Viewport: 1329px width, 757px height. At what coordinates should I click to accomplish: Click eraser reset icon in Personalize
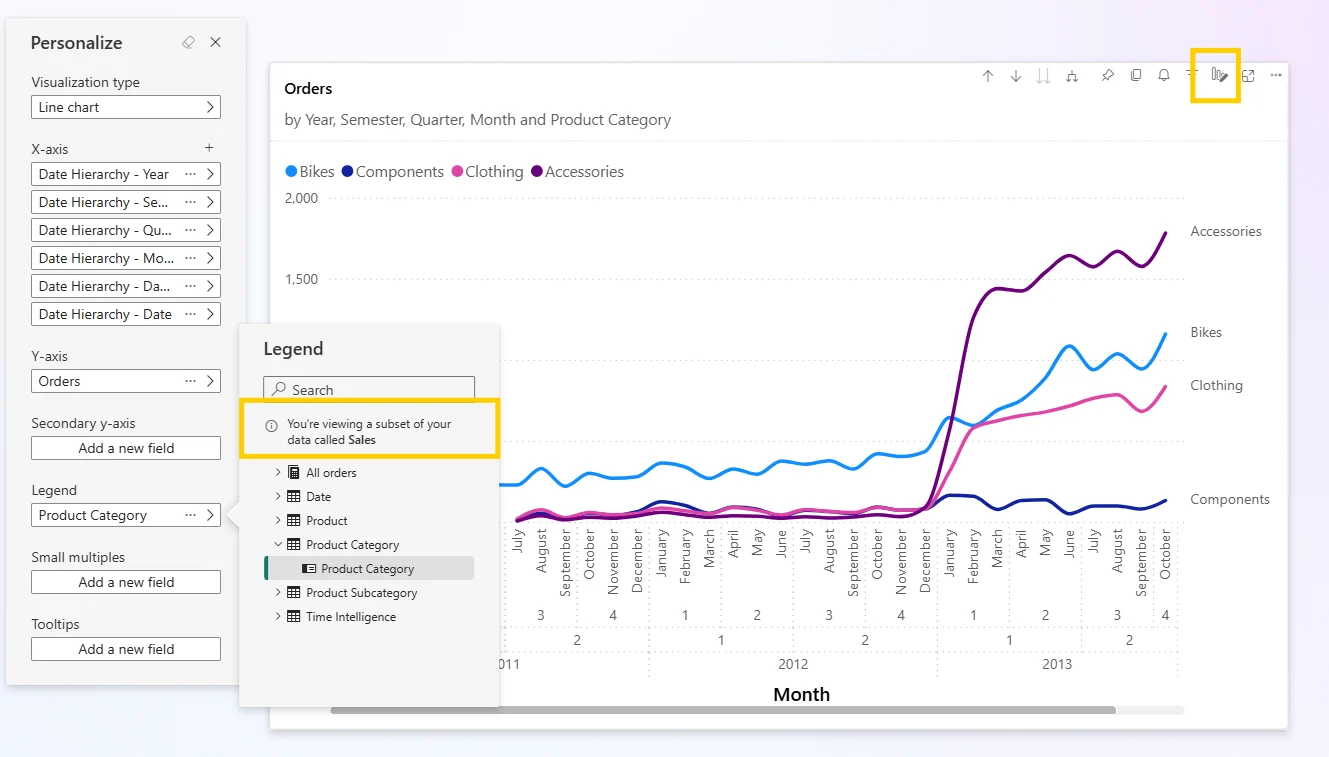point(188,43)
